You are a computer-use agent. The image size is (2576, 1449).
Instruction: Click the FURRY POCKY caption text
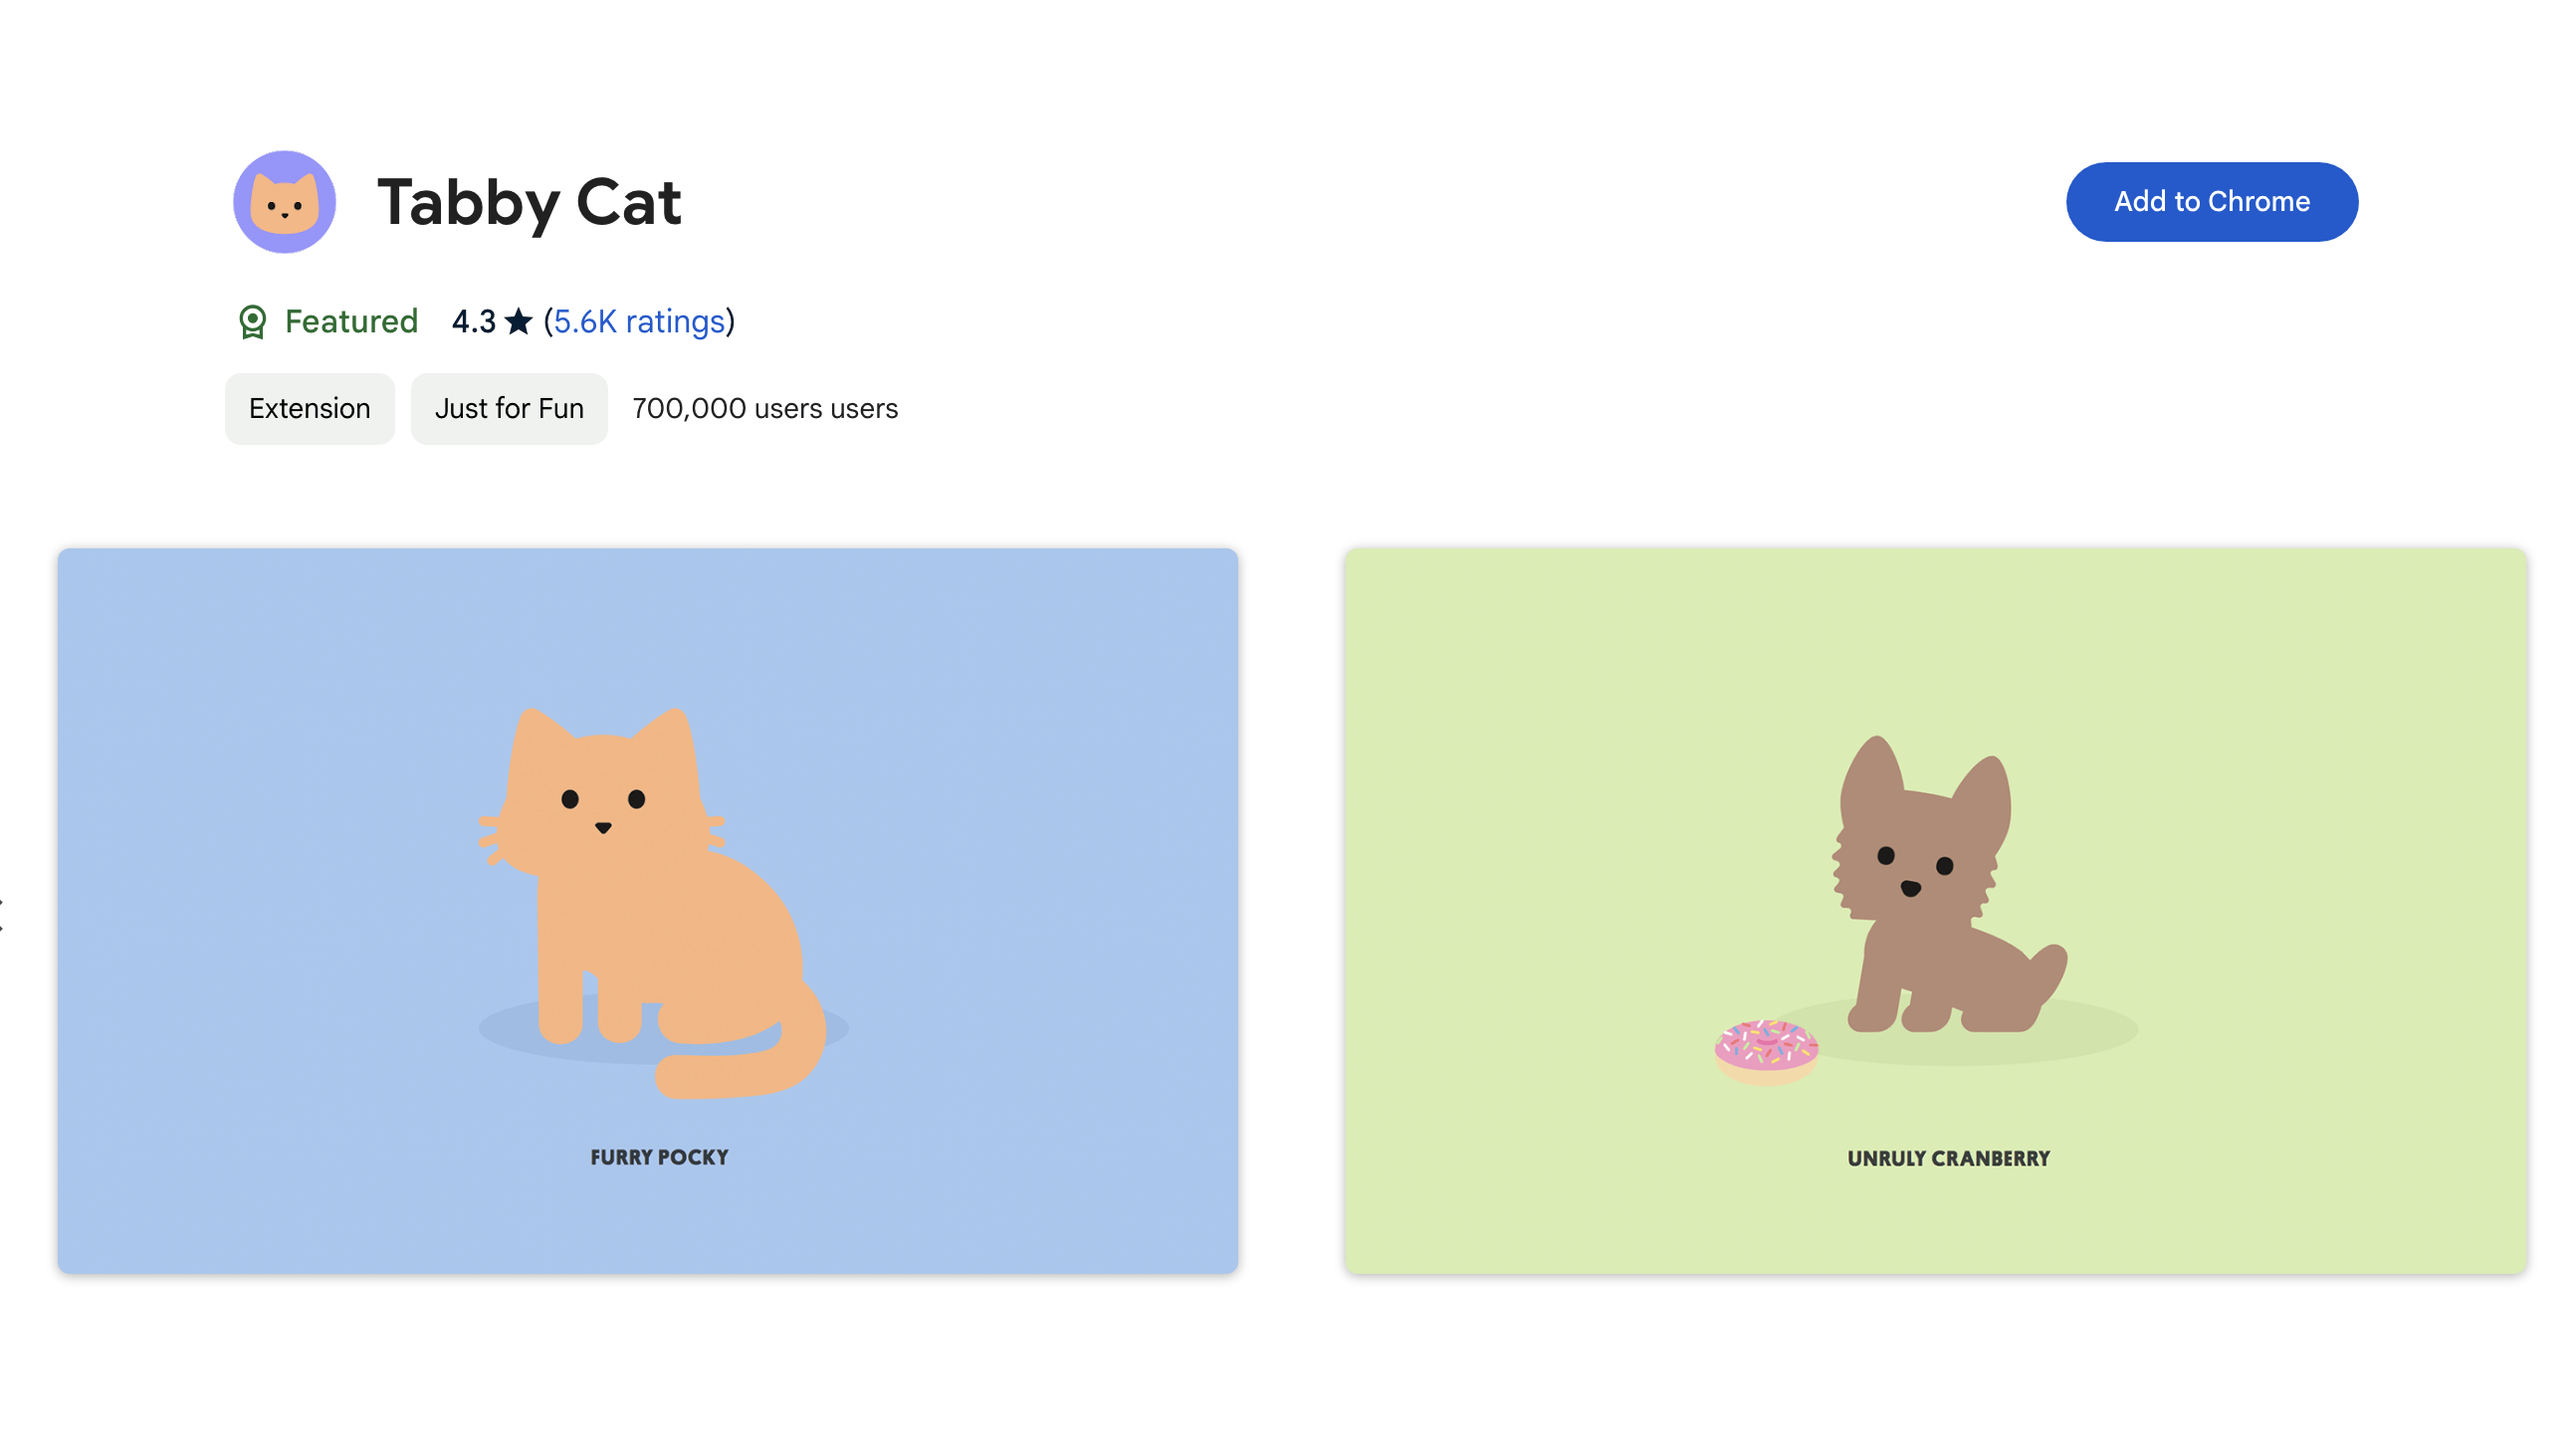[x=659, y=1157]
